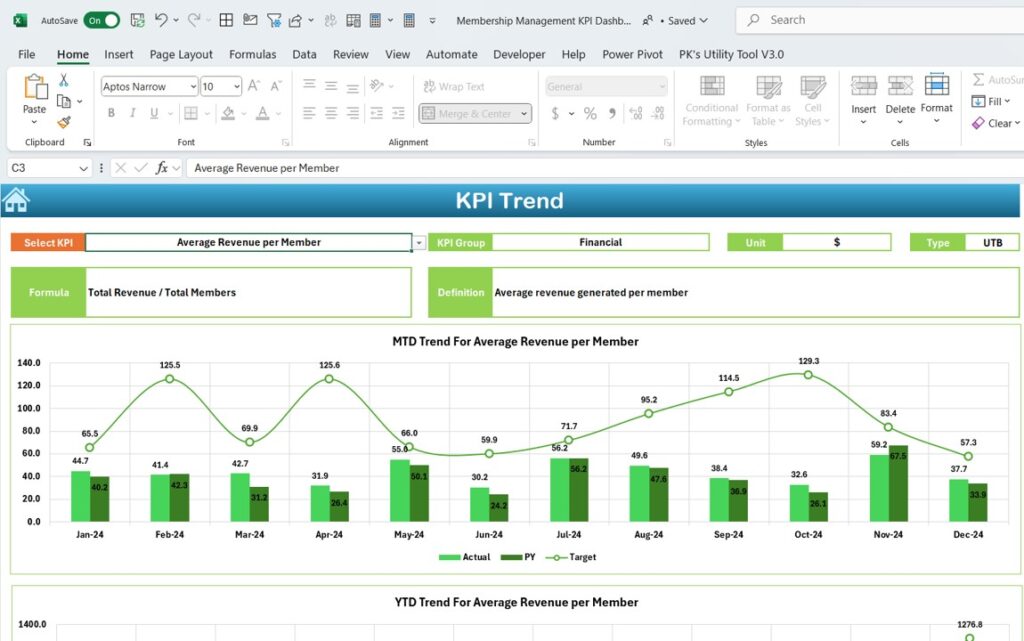Switch to the Insert tab
1024x641 pixels.
pos(118,54)
